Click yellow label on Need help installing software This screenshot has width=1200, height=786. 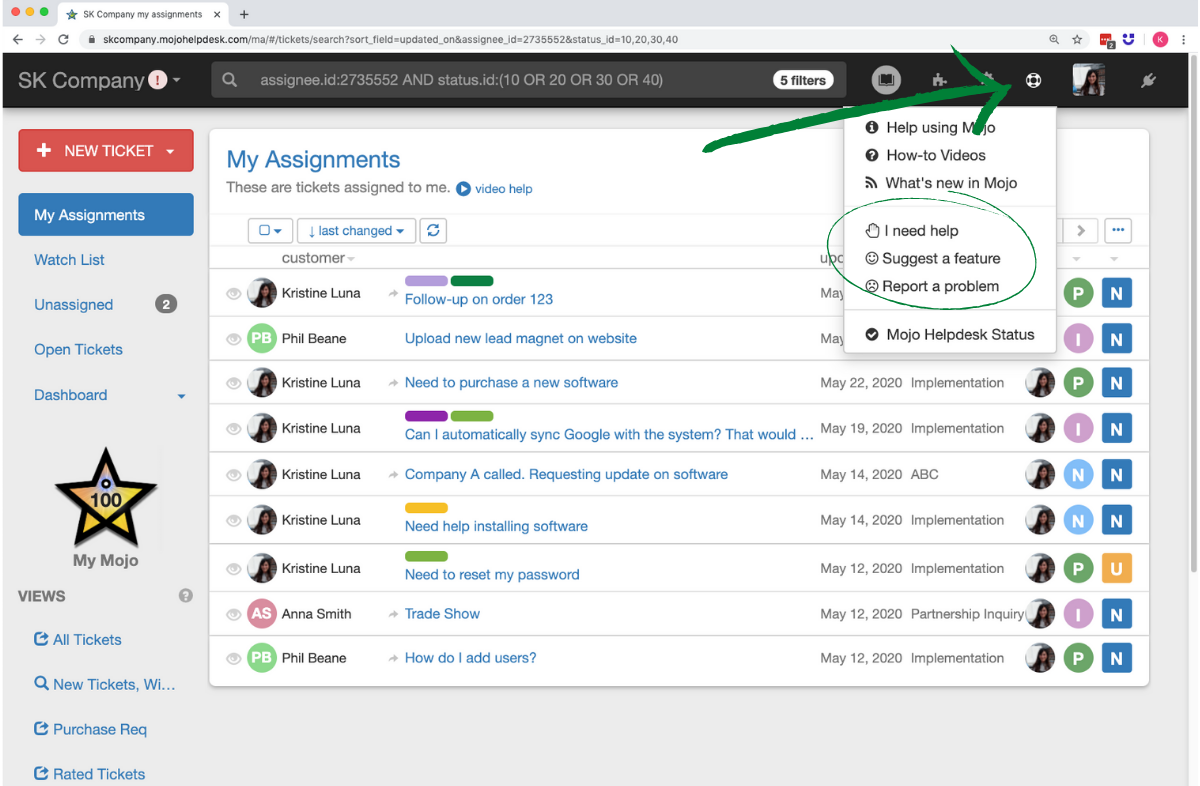426,508
